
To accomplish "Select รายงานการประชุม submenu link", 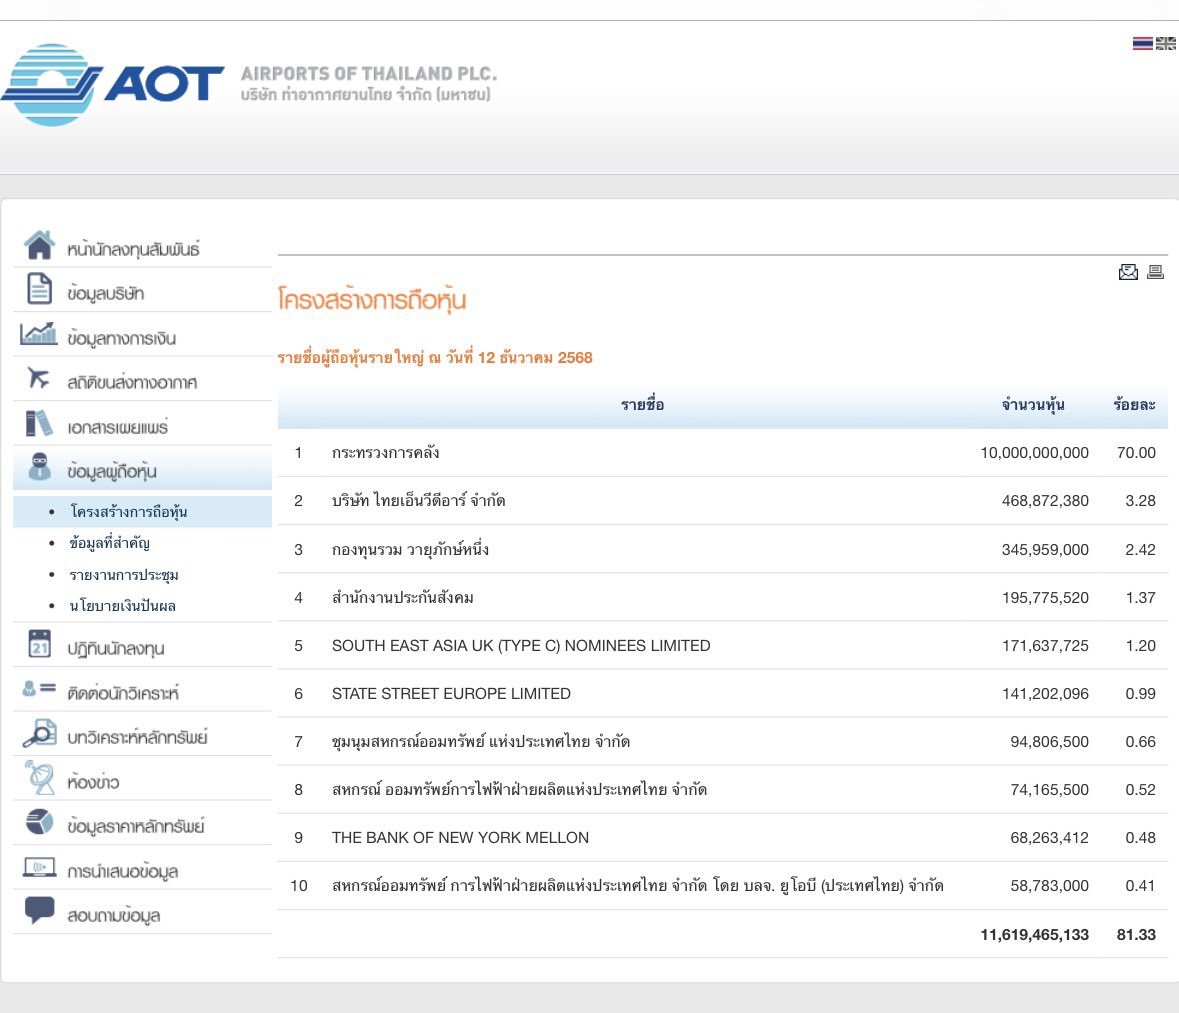I will click(x=124, y=575).
